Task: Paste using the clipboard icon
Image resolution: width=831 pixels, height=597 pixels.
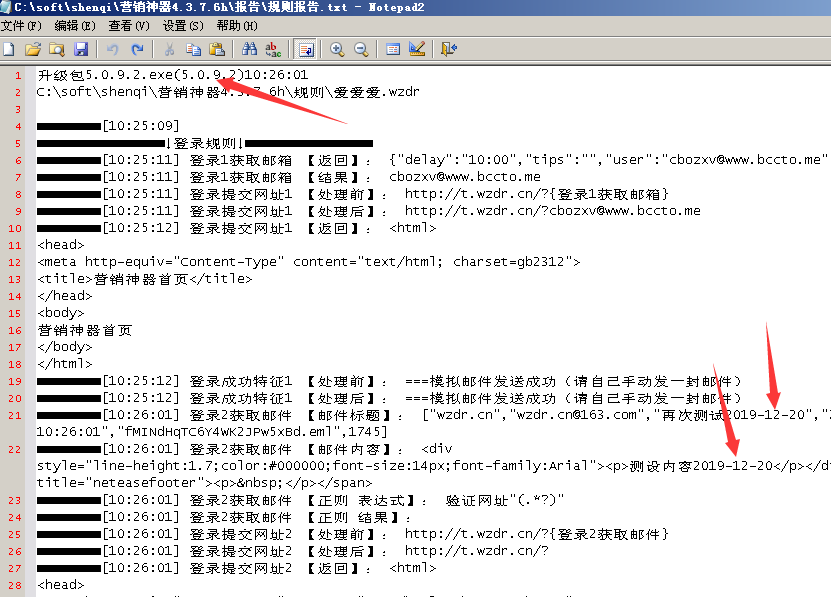Action: [x=217, y=49]
